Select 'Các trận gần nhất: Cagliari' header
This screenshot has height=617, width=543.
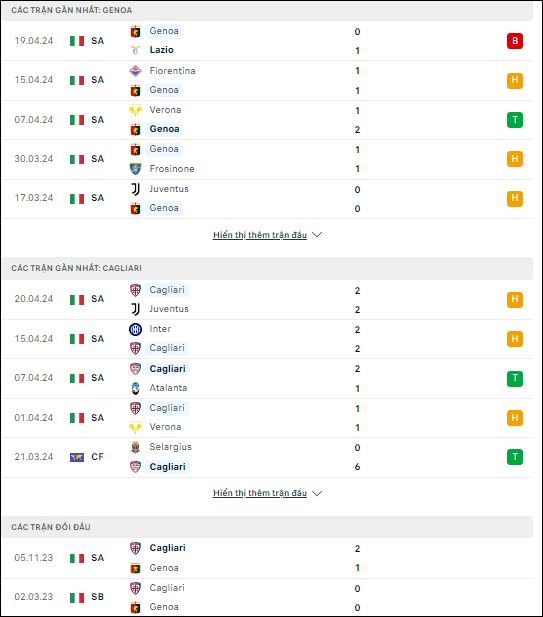point(267,268)
